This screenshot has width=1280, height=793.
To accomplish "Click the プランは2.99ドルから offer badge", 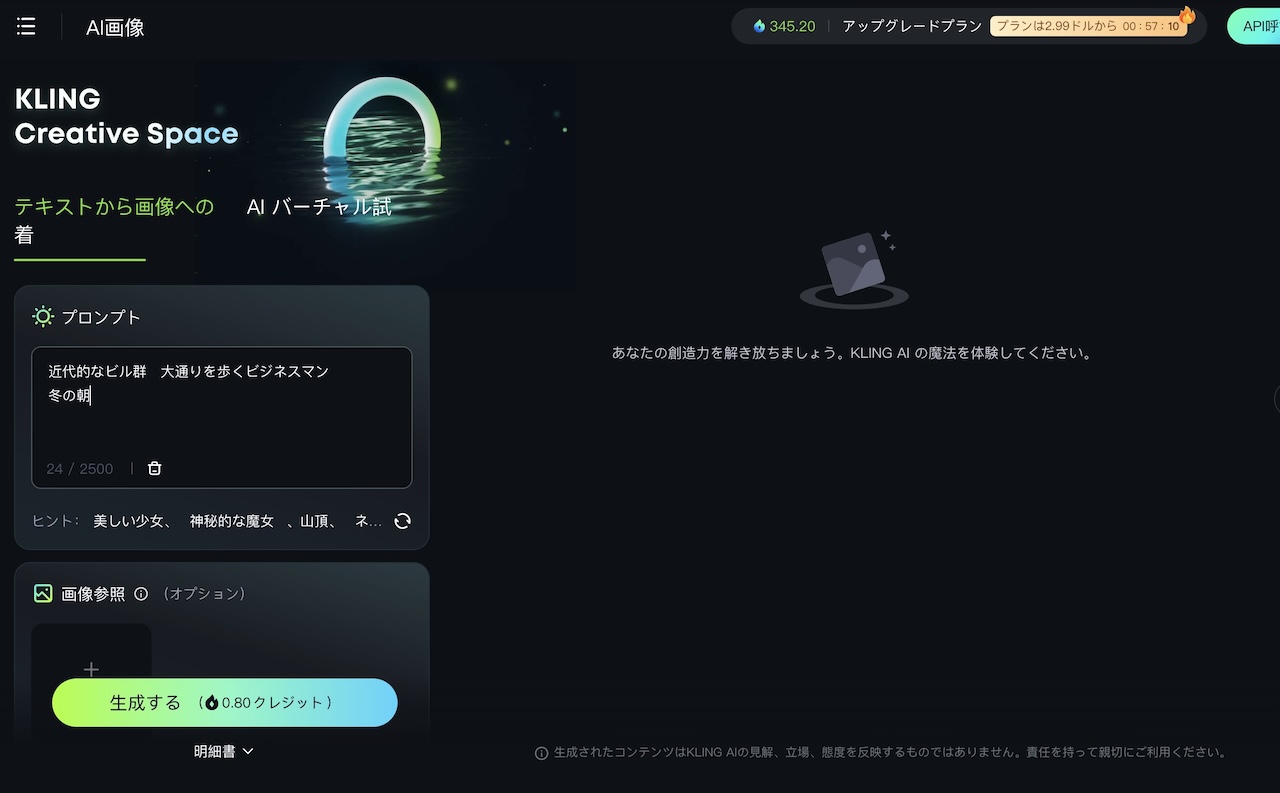I will pos(1088,27).
